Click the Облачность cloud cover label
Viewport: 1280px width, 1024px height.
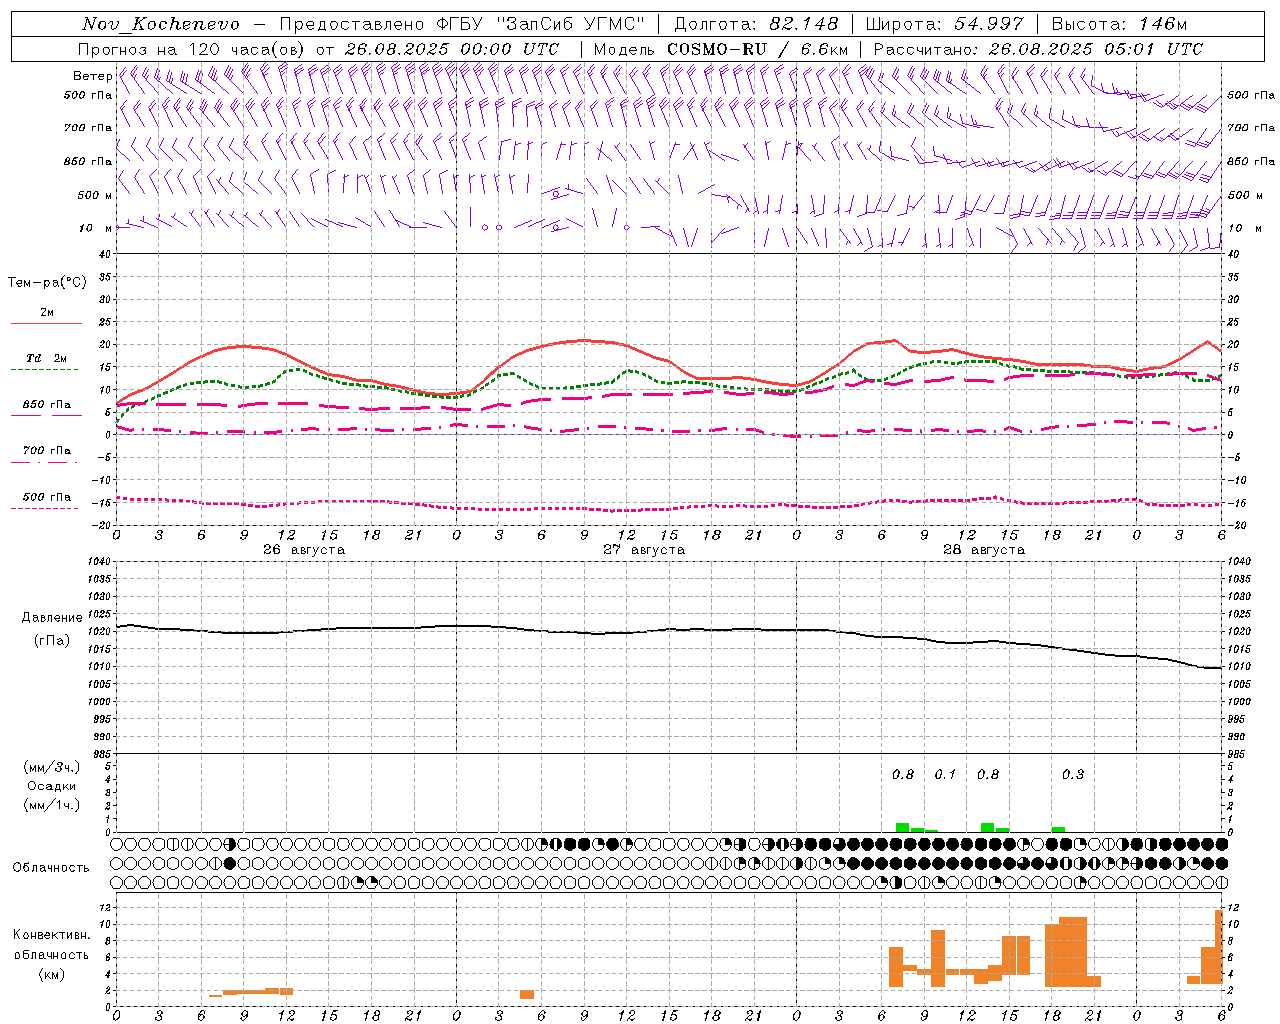point(51,868)
